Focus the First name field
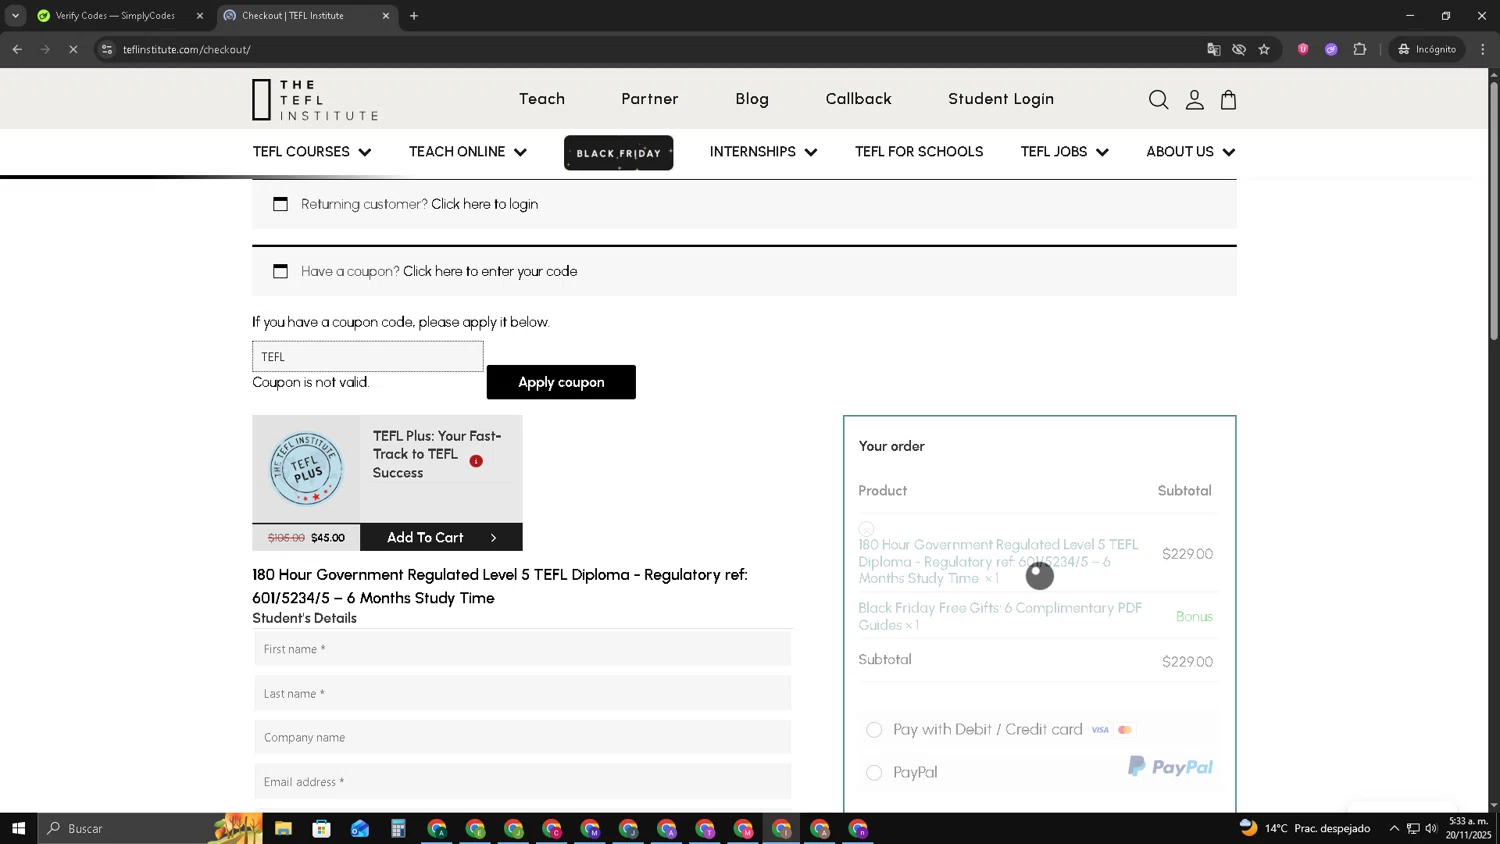Viewport: 1500px width, 844px height. pos(522,649)
